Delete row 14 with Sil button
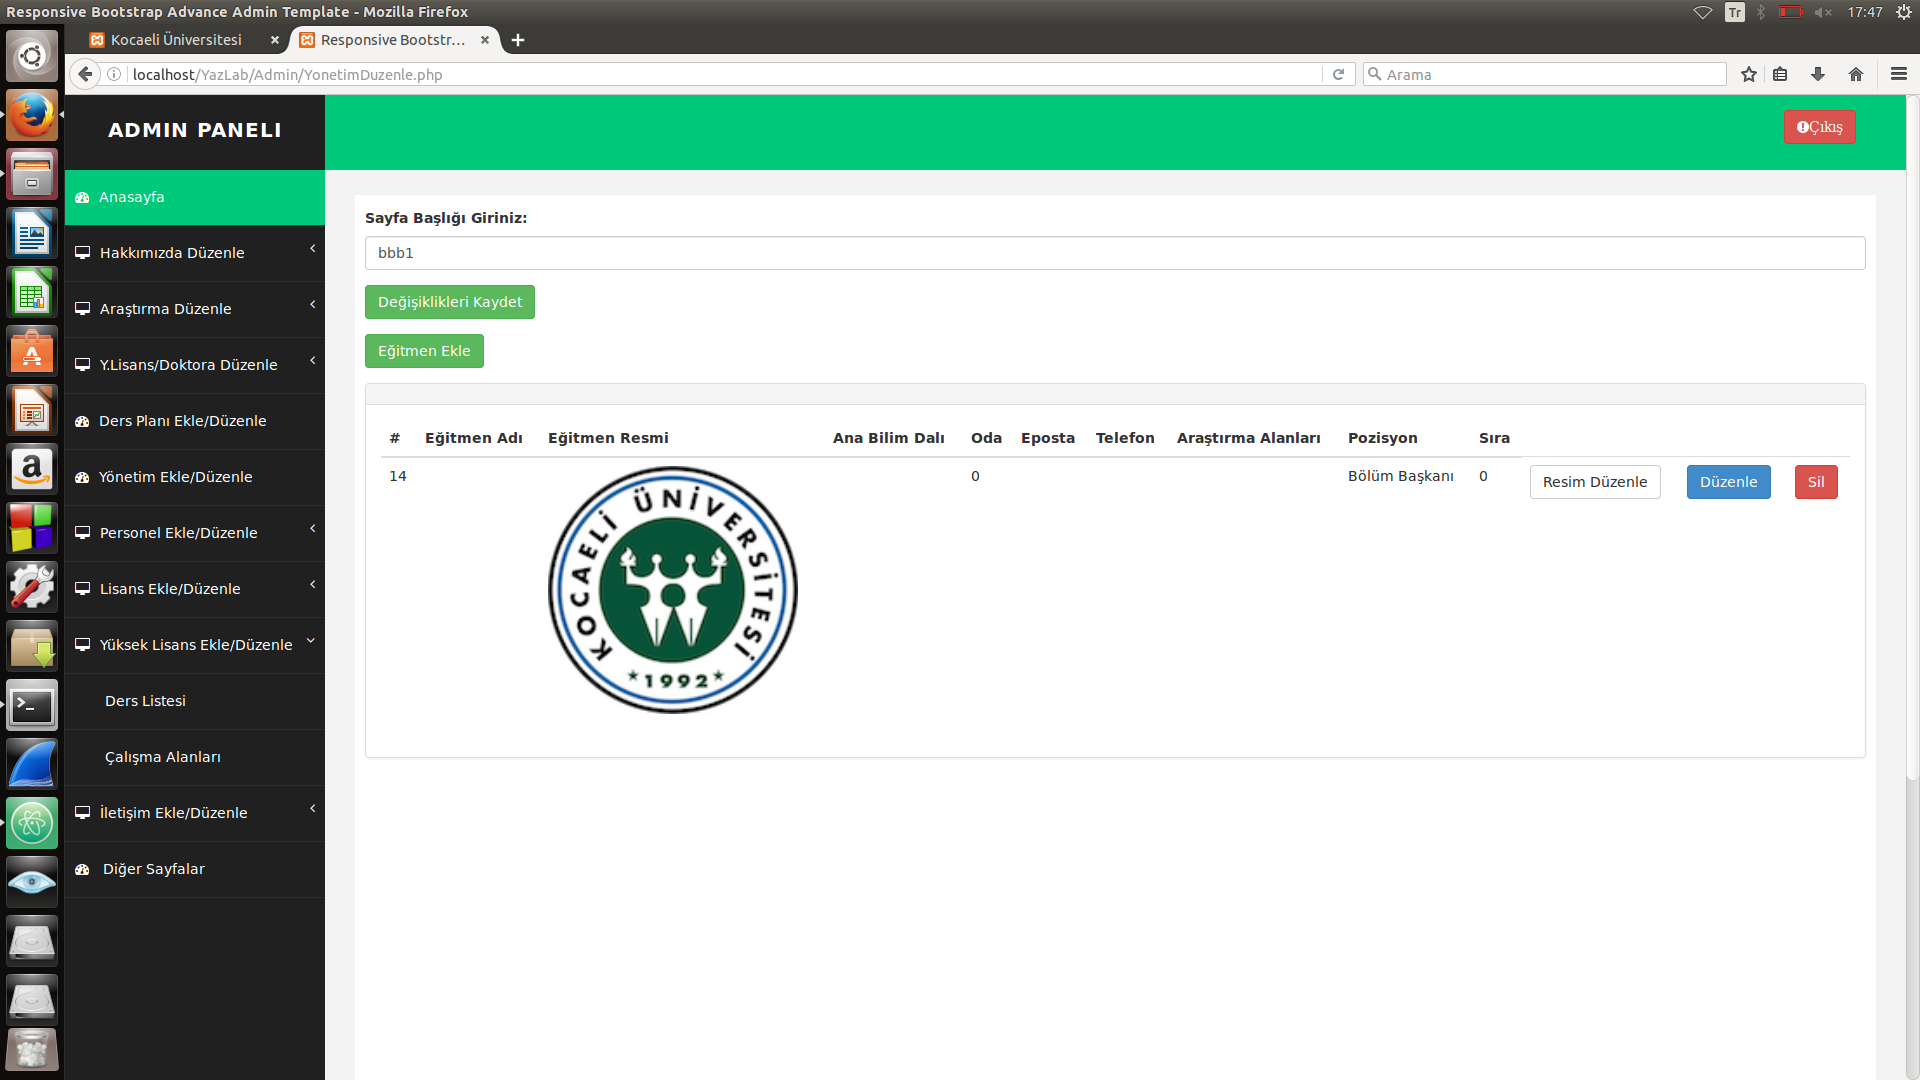This screenshot has width=1920, height=1080. [x=1816, y=482]
